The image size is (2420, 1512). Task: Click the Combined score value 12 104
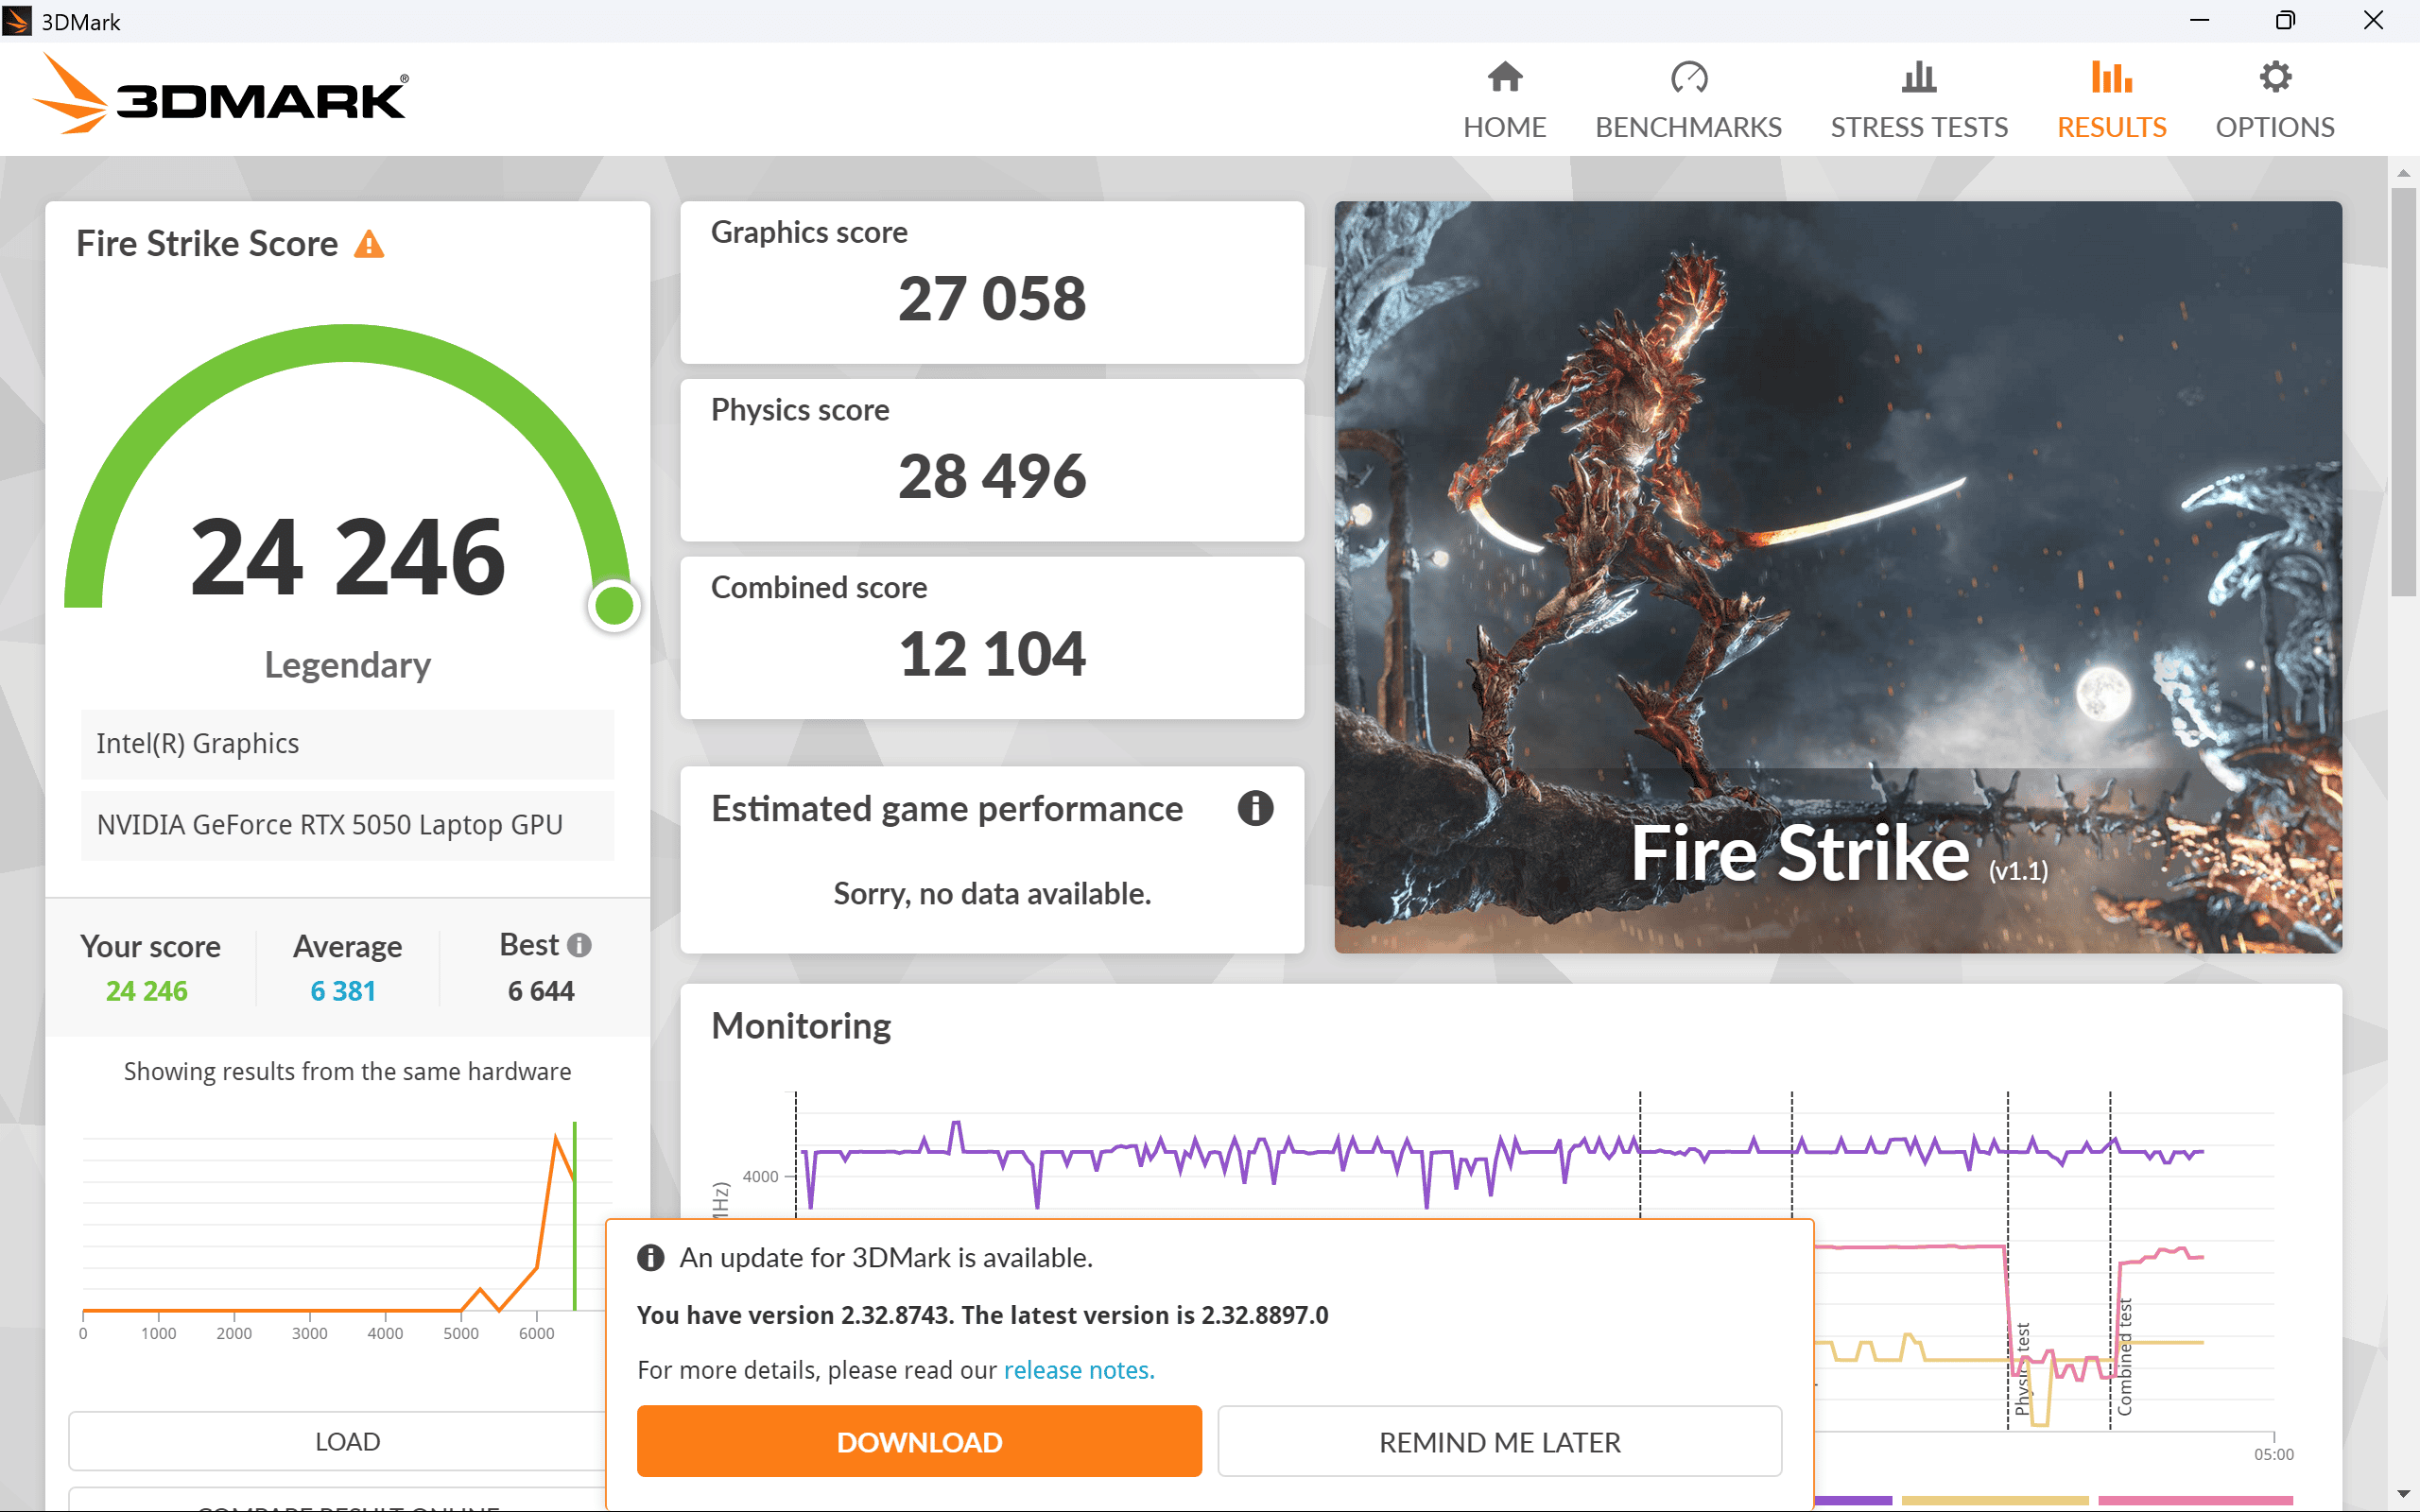(x=992, y=654)
